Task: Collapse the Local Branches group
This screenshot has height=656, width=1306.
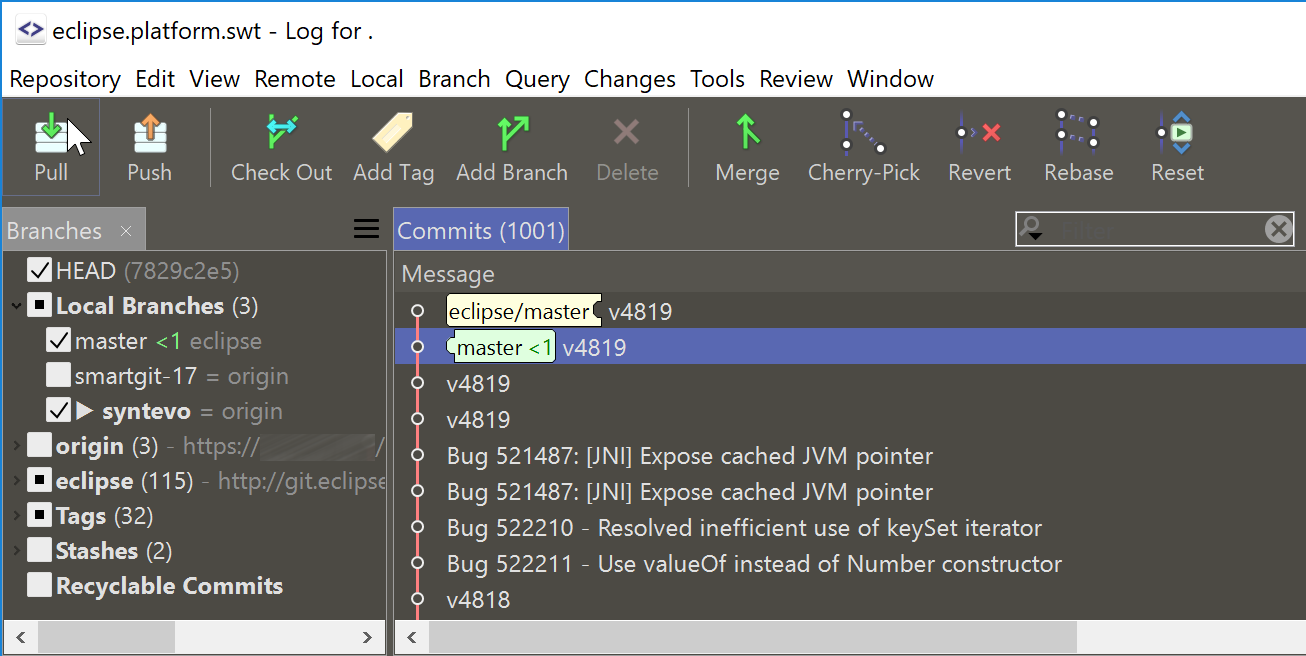Action: [x=14, y=306]
